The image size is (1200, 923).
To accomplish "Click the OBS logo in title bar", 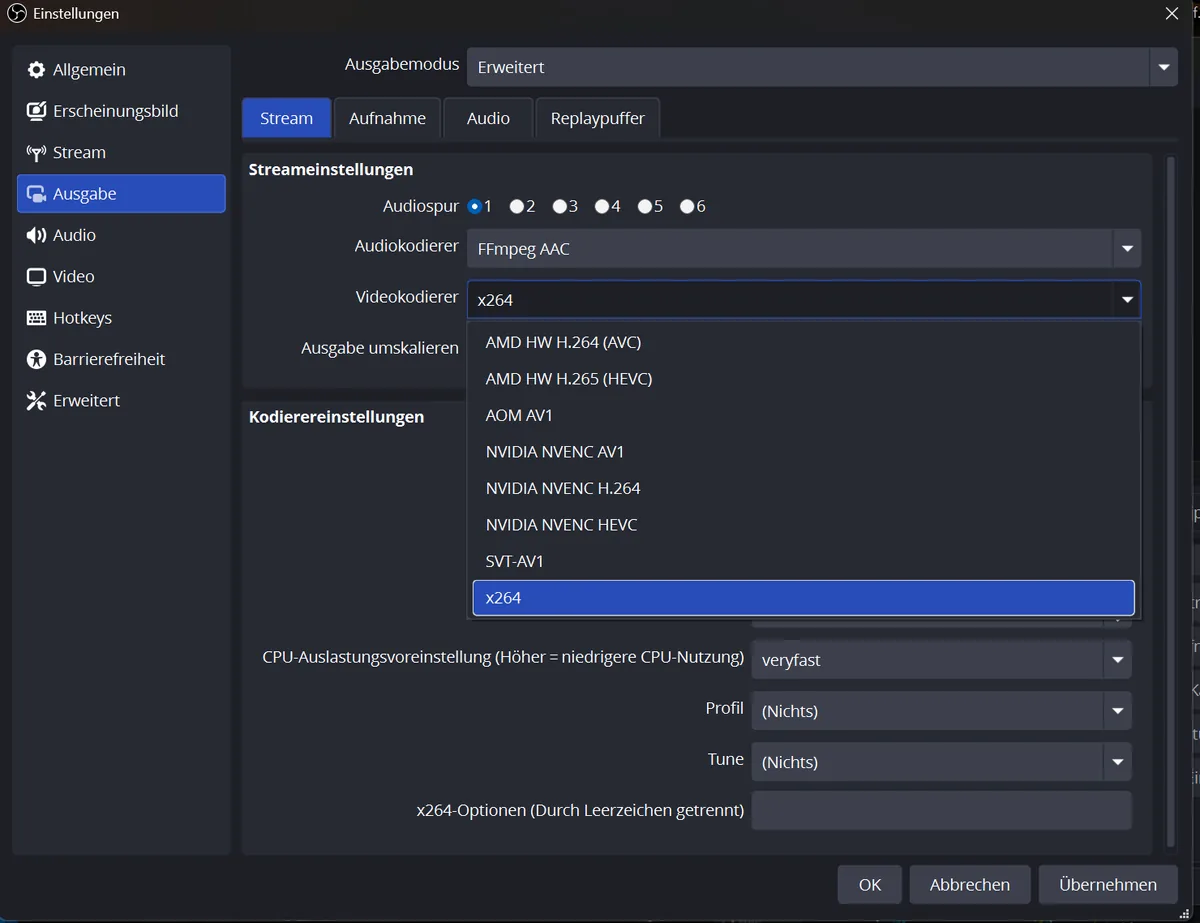I will (x=16, y=14).
